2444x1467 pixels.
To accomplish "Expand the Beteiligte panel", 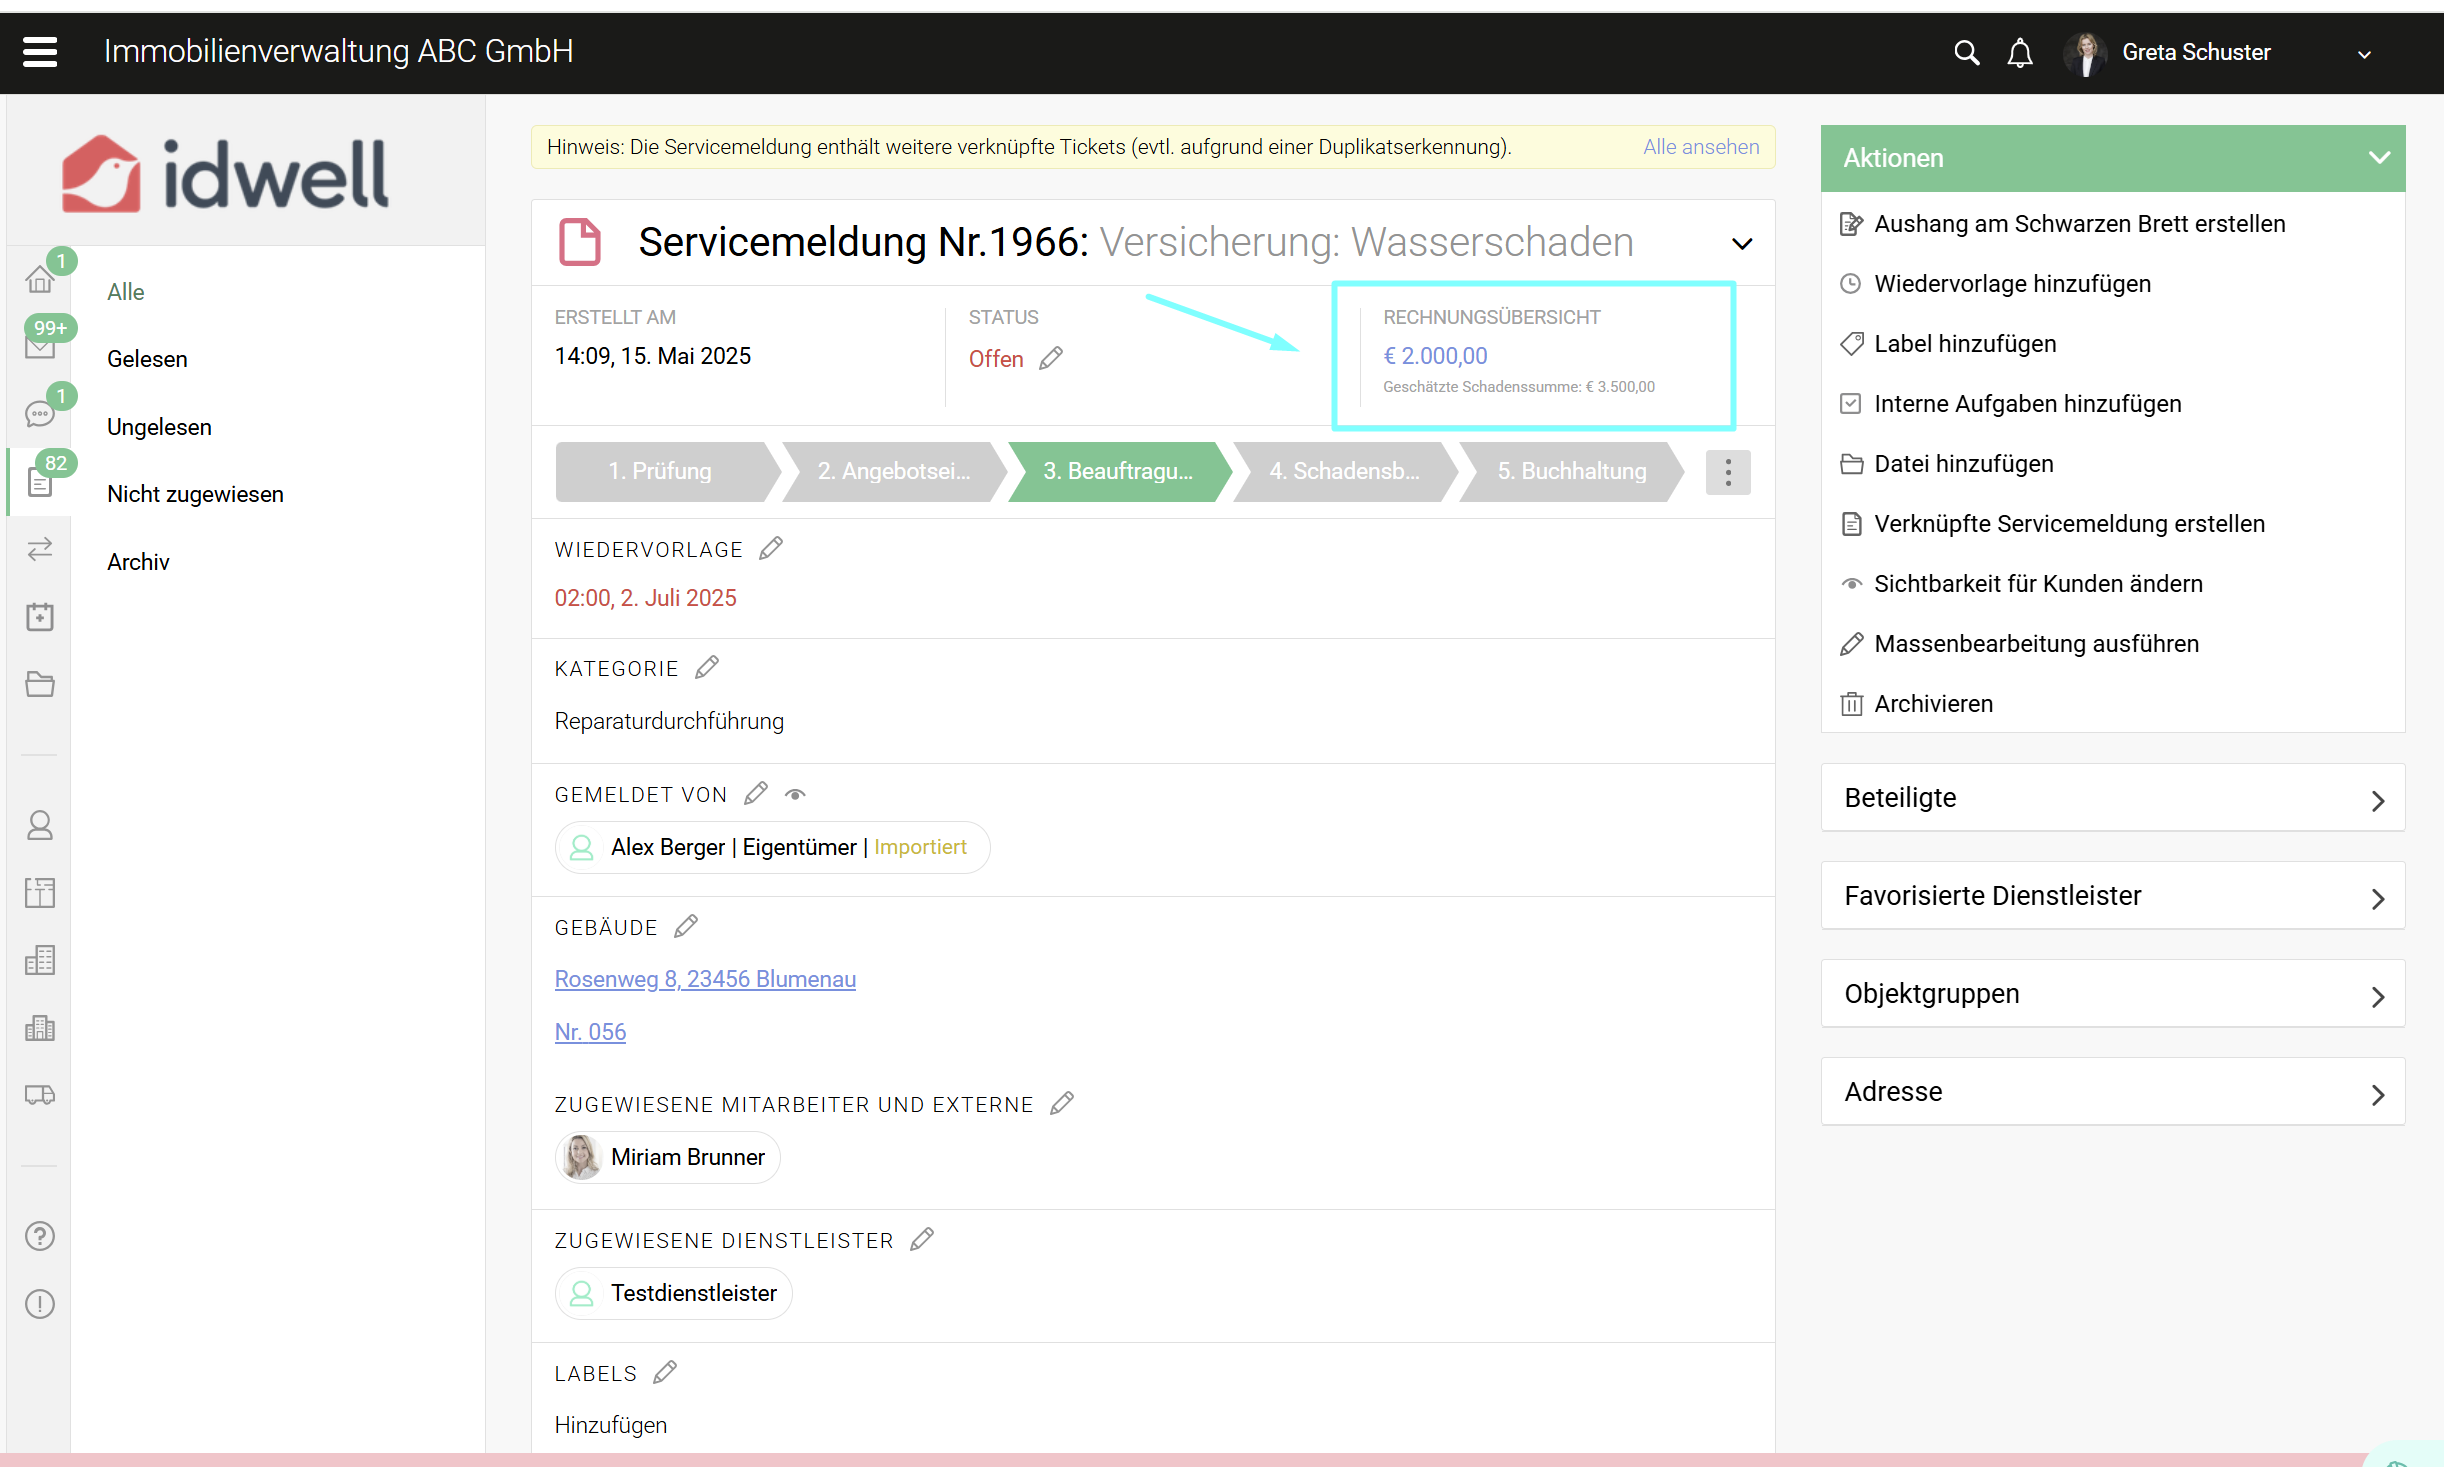I will [2112, 798].
